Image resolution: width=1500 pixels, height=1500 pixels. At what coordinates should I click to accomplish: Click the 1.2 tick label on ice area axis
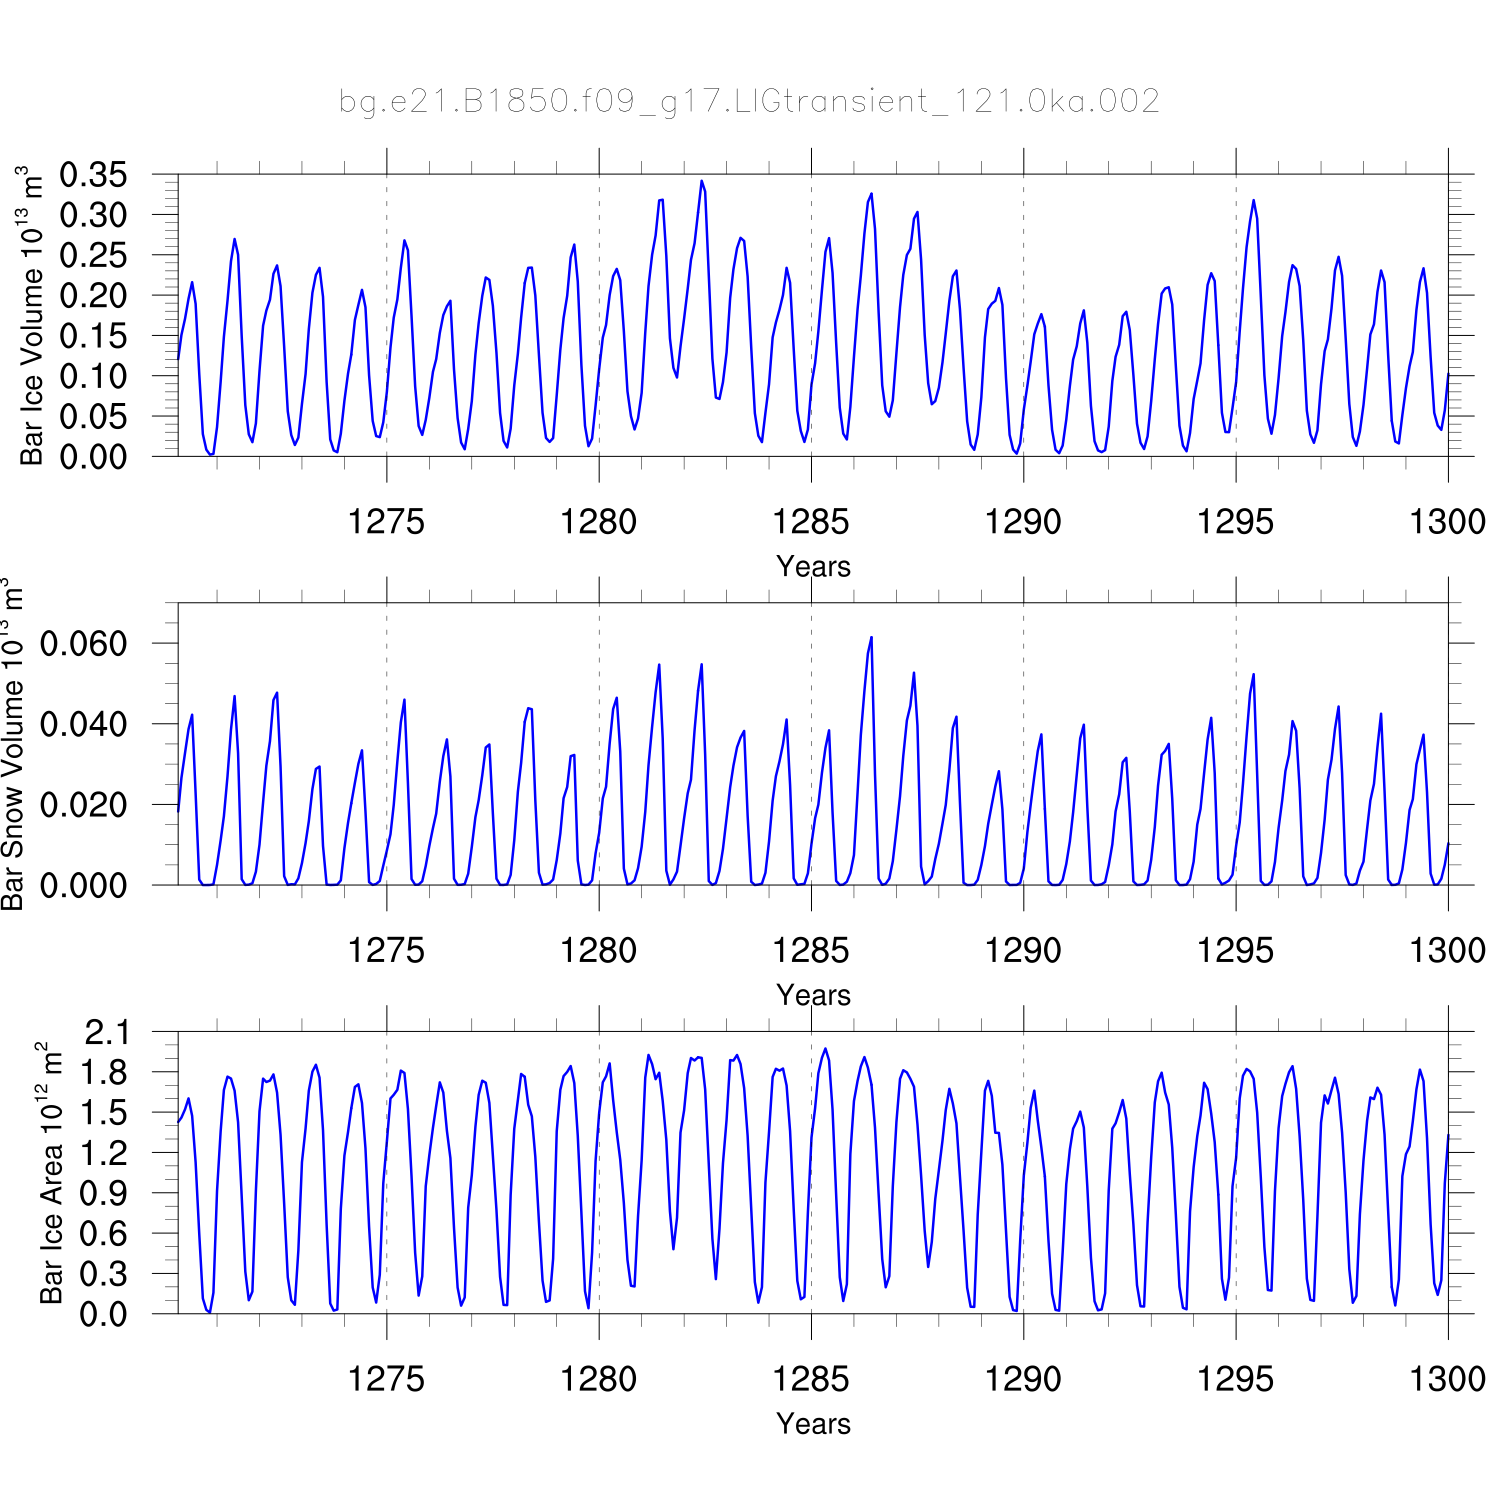(106, 1153)
